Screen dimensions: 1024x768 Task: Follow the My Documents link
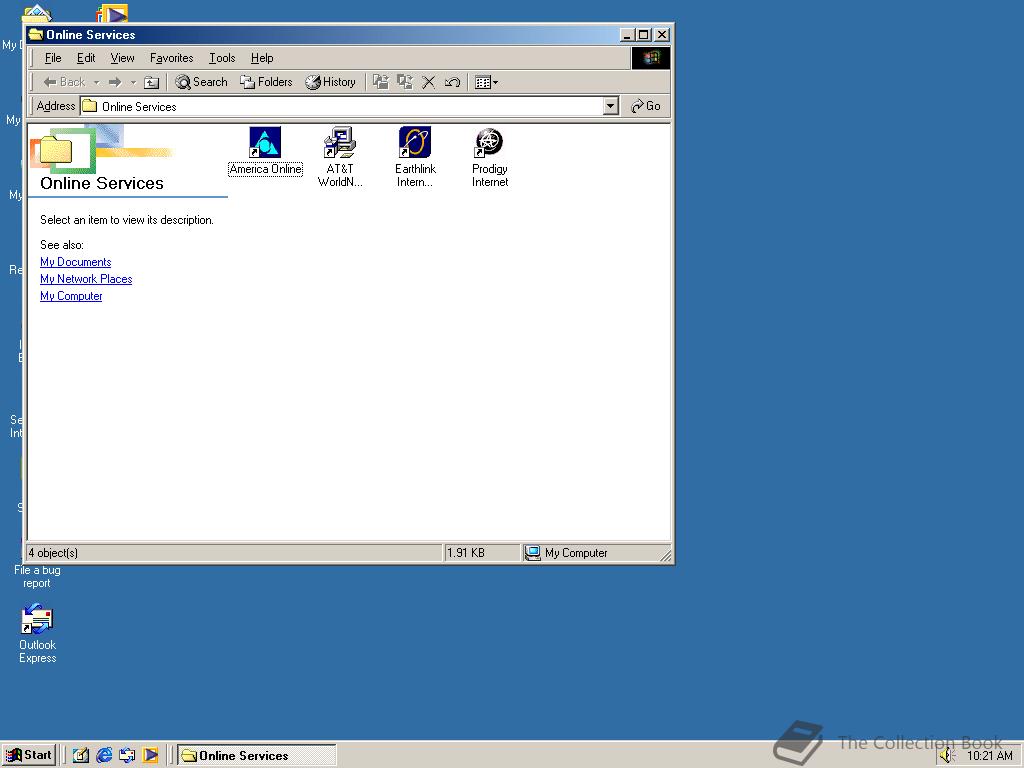pyautogui.click(x=75, y=261)
